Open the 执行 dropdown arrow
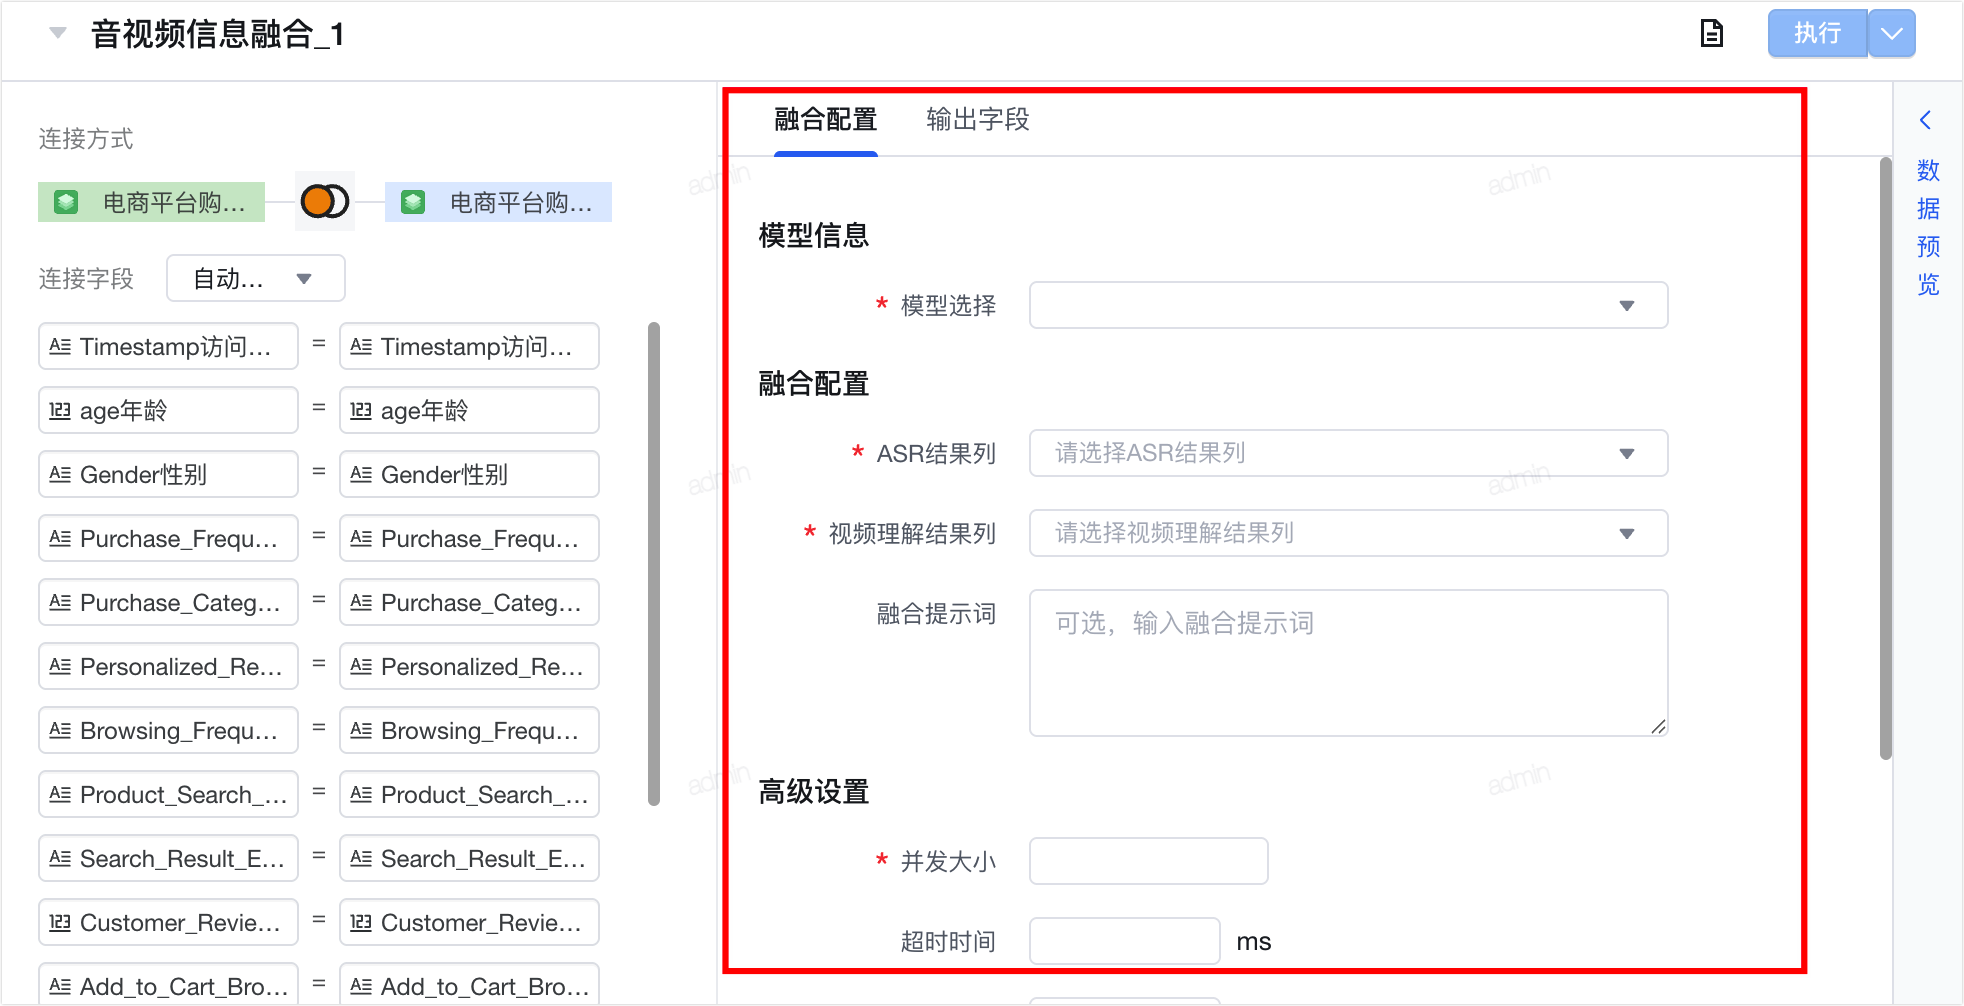The width and height of the screenshot is (1964, 1006). tap(1891, 33)
